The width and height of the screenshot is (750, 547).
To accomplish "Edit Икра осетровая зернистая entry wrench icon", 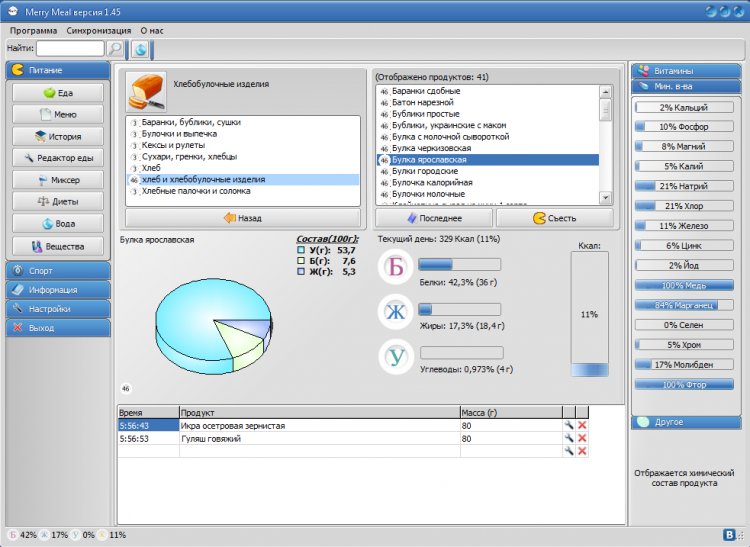I will coord(569,425).
